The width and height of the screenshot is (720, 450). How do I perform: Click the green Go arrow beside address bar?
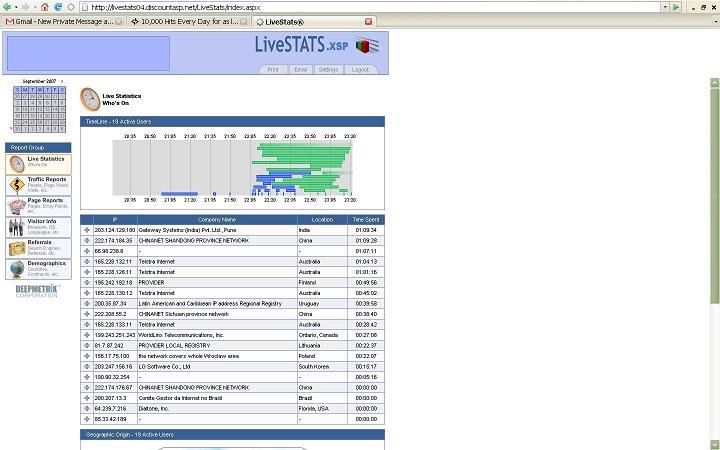[676, 7]
